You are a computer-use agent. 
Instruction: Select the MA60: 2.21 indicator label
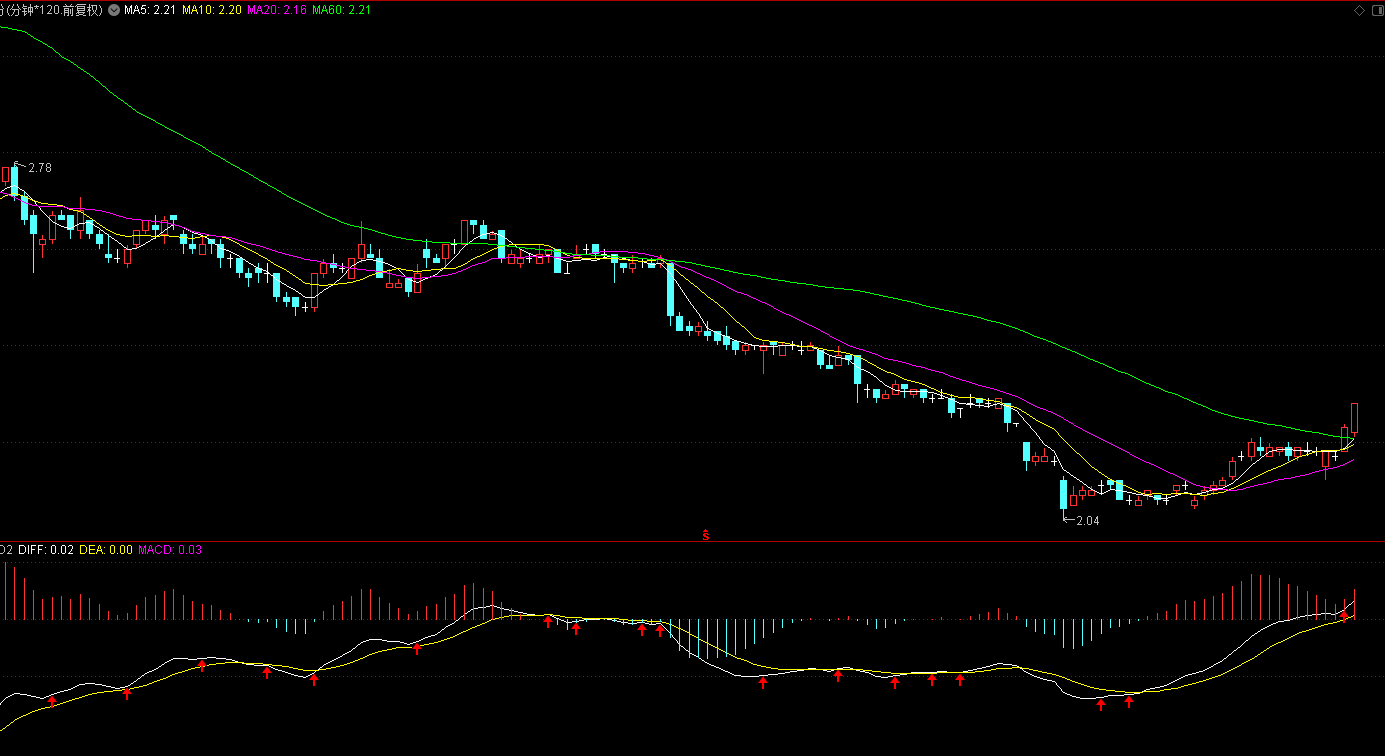point(342,9)
